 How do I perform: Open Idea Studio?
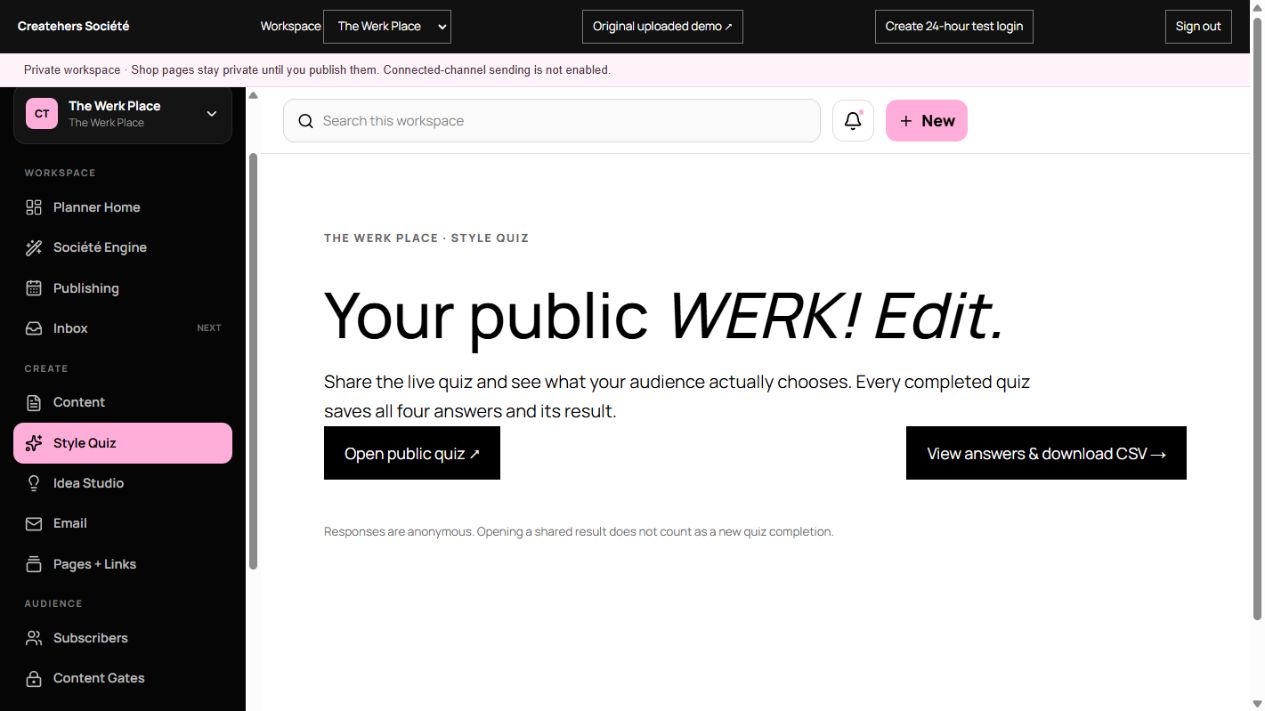123,483
